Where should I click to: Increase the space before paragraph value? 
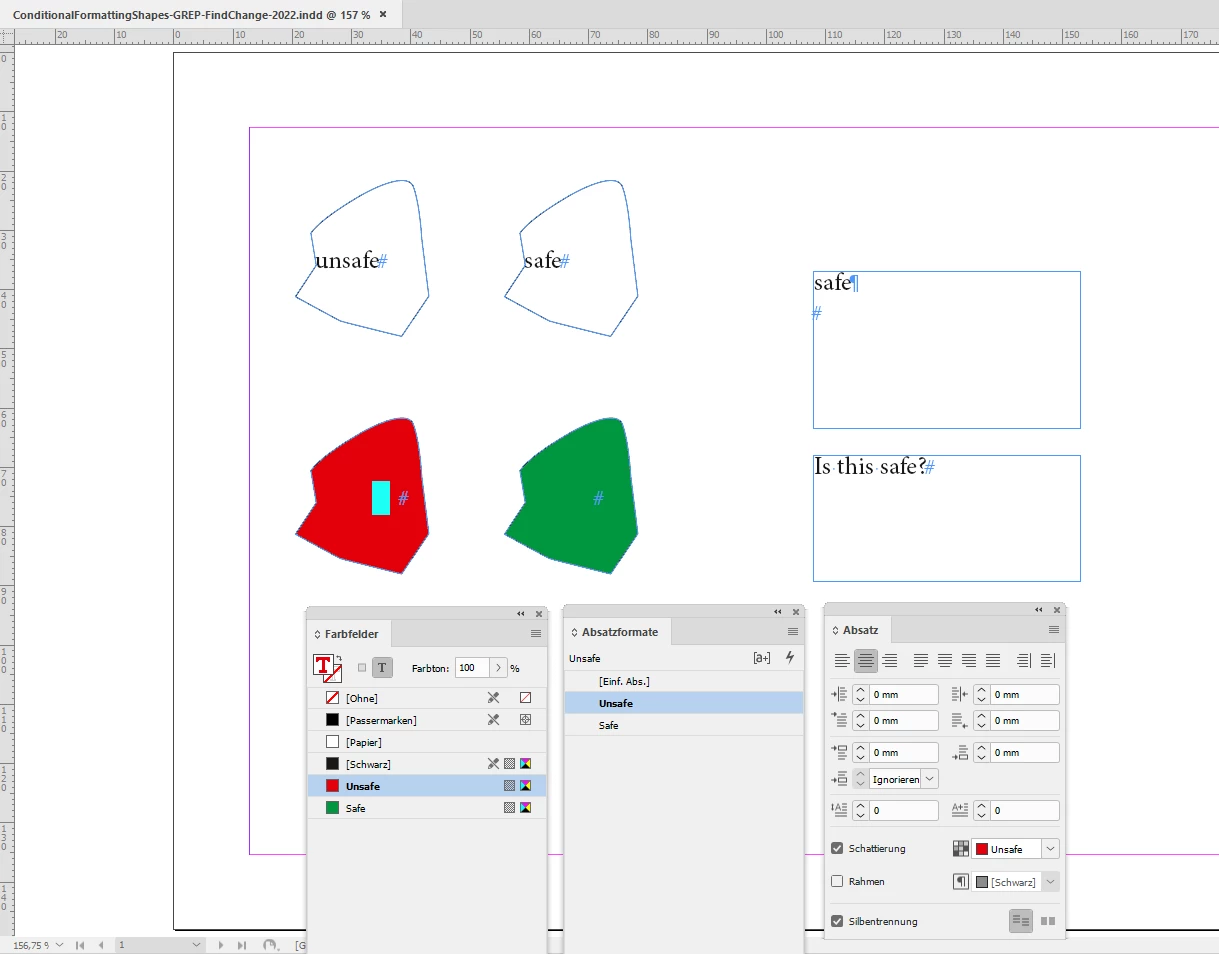pyautogui.click(x=861, y=747)
